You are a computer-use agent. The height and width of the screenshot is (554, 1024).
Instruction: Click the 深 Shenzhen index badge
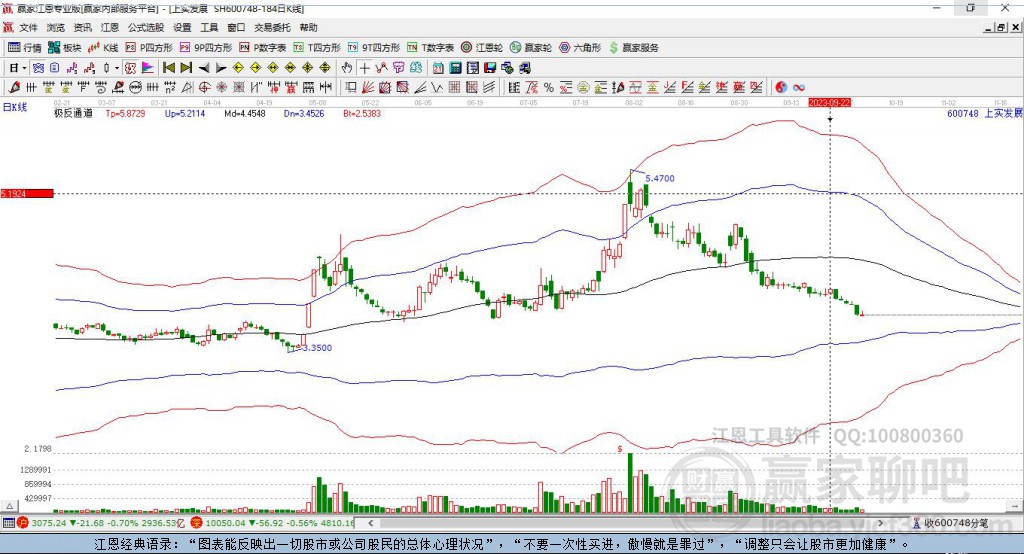[x=197, y=523]
